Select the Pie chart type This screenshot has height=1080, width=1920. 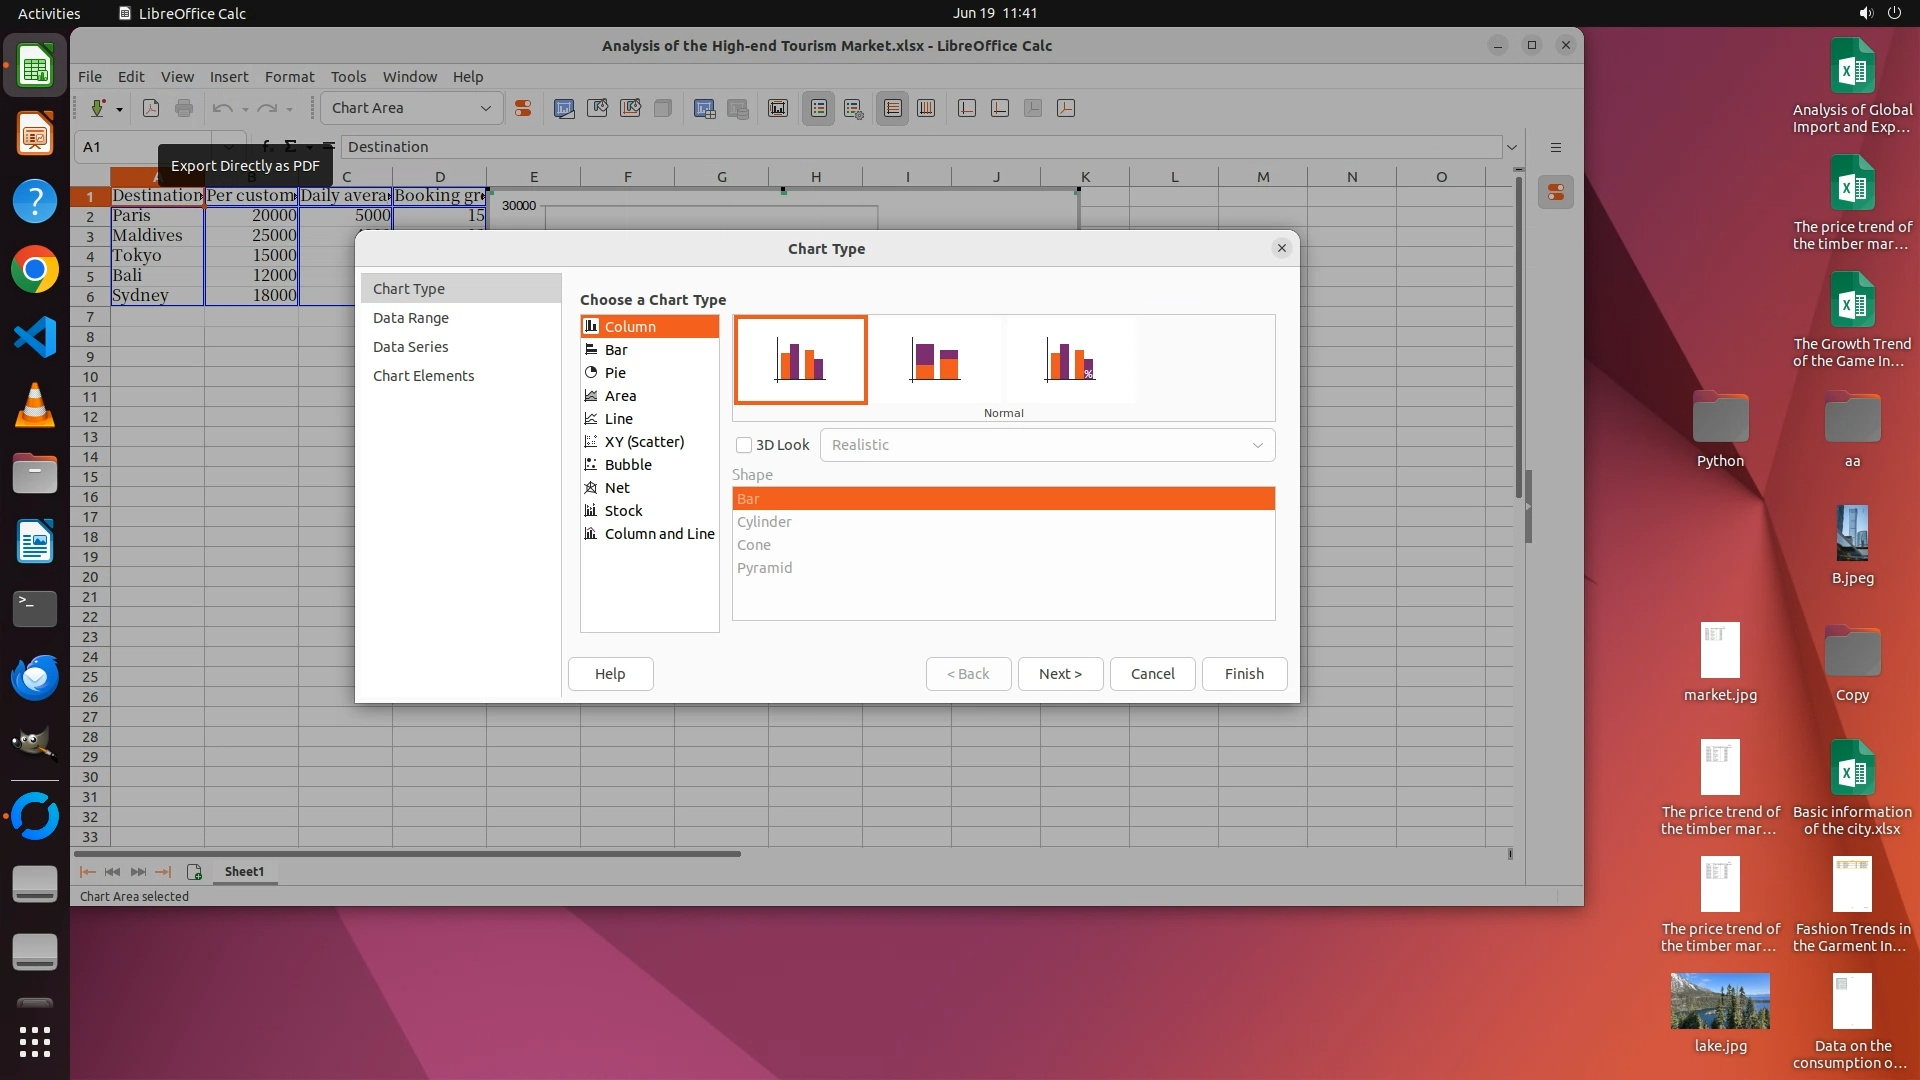tap(615, 373)
